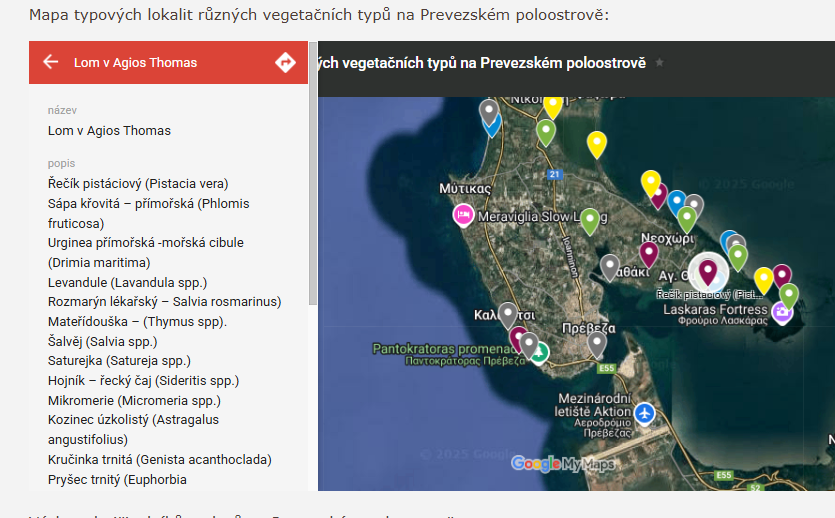Screen dimensions: 835x518
Task: Click the purple Laskaras Fortress camera marker
Action: (x=782, y=310)
